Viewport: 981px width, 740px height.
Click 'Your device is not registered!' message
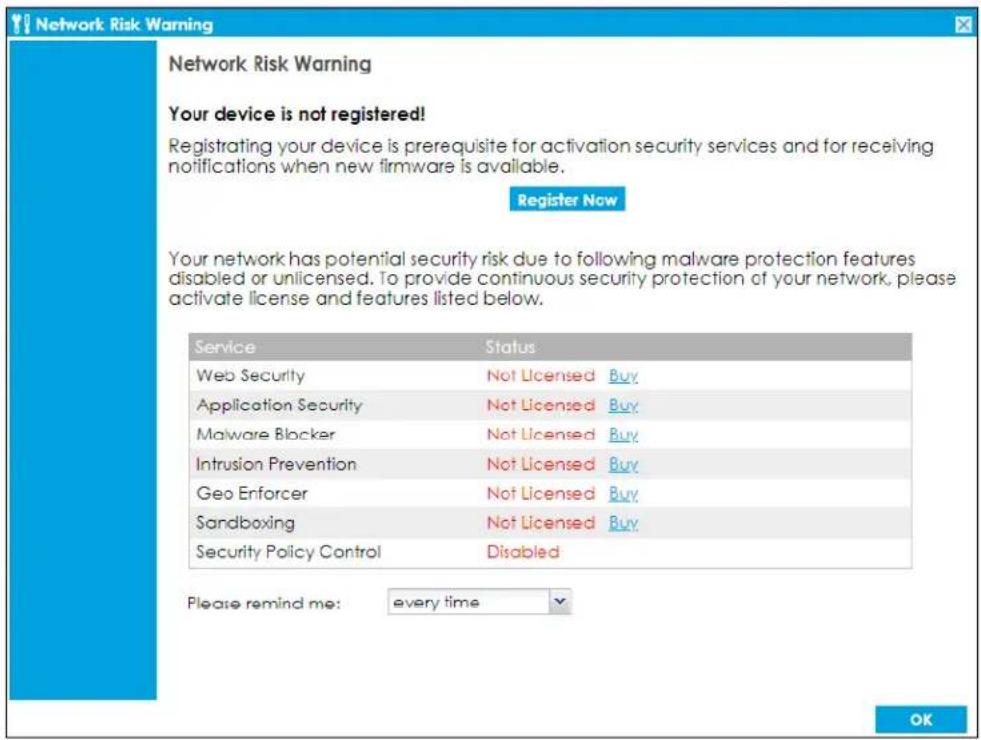coord(297,114)
